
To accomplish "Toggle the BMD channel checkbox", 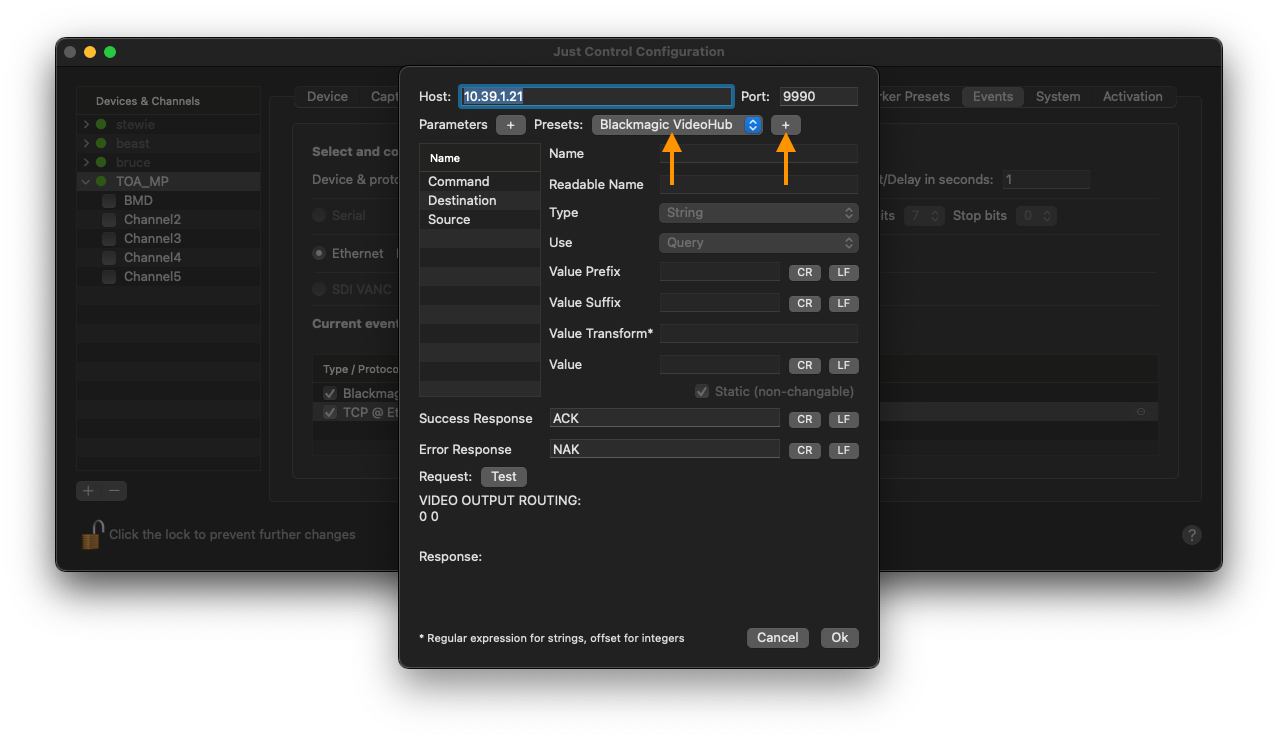I will [x=109, y=201].
